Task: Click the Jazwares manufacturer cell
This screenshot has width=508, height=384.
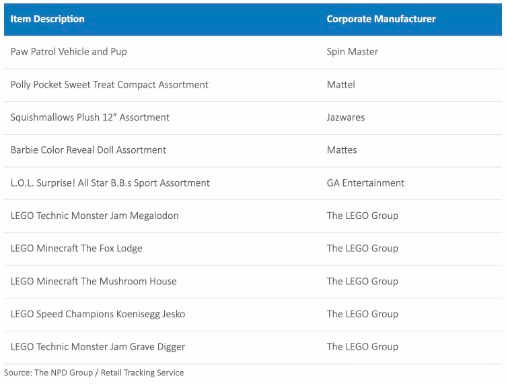Action: tap(346, 117)
